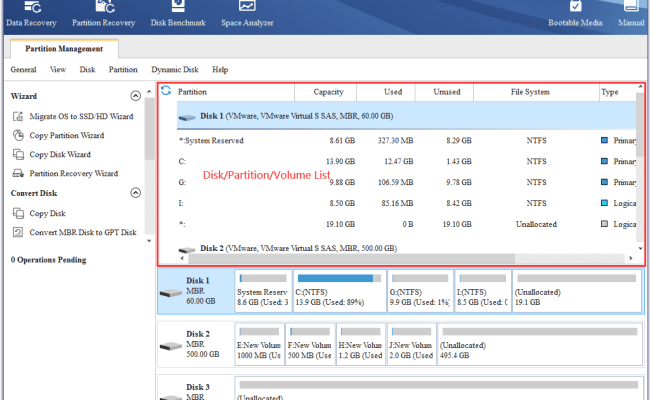
Task: Sort by the Partition column header
Action: pos(235,92)
